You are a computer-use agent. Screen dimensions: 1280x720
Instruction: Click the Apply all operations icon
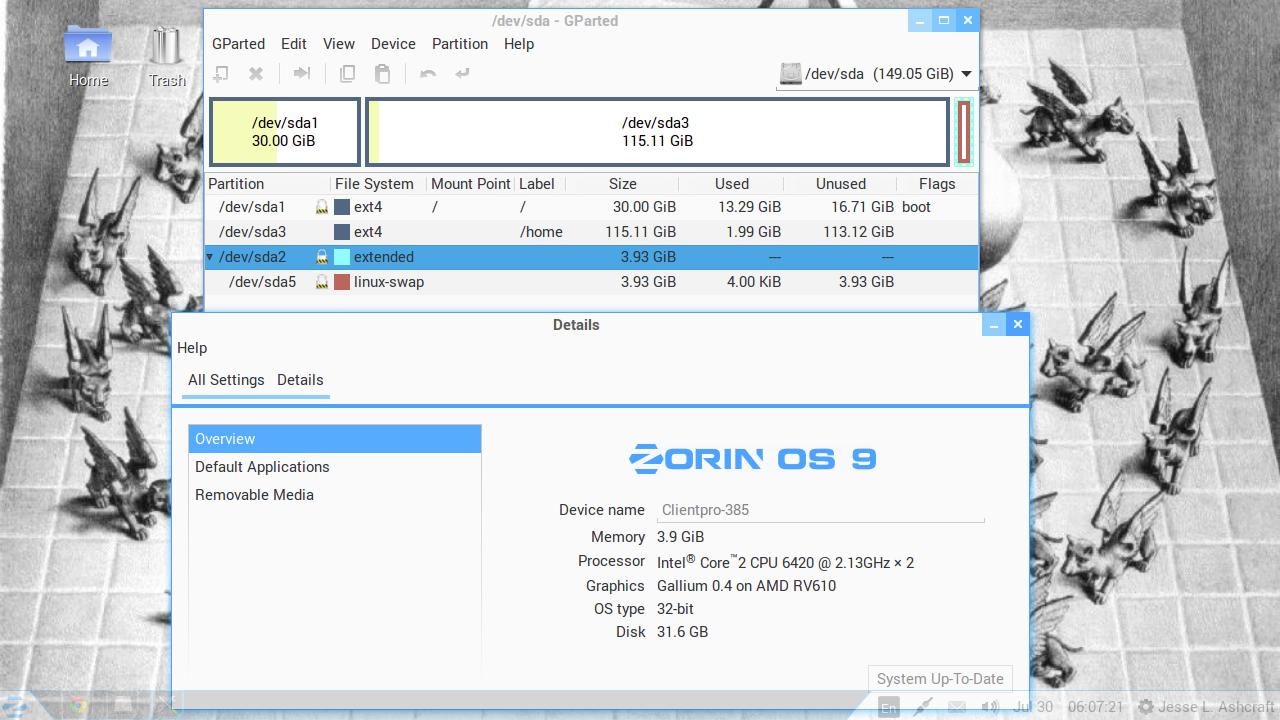tap(462, 73)
